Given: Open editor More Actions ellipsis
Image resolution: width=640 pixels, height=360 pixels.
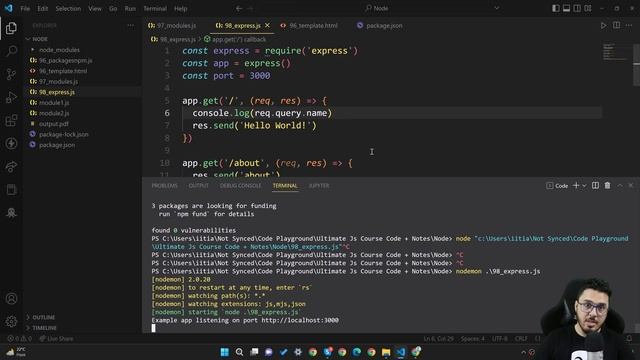Looking at the screenshot, I should point(629,25).
